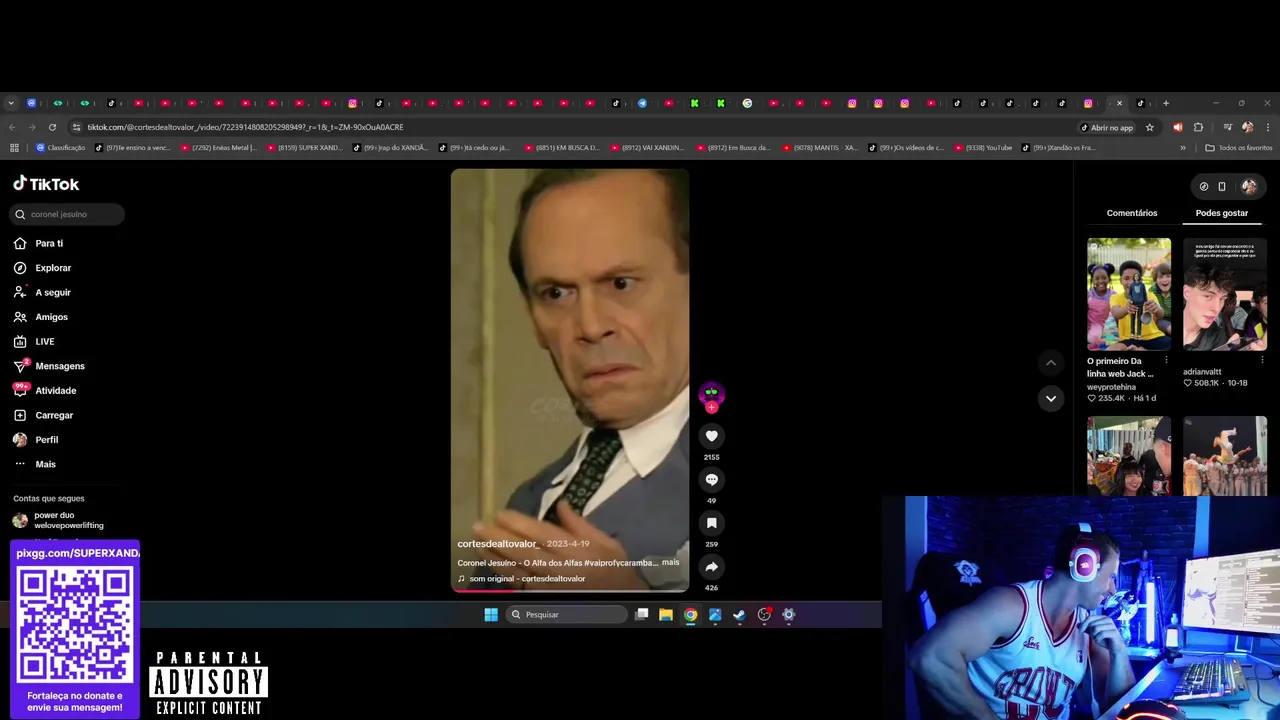Open comments via speech bubble icon
Screen dimensions: 1280x720
[711, 480]
